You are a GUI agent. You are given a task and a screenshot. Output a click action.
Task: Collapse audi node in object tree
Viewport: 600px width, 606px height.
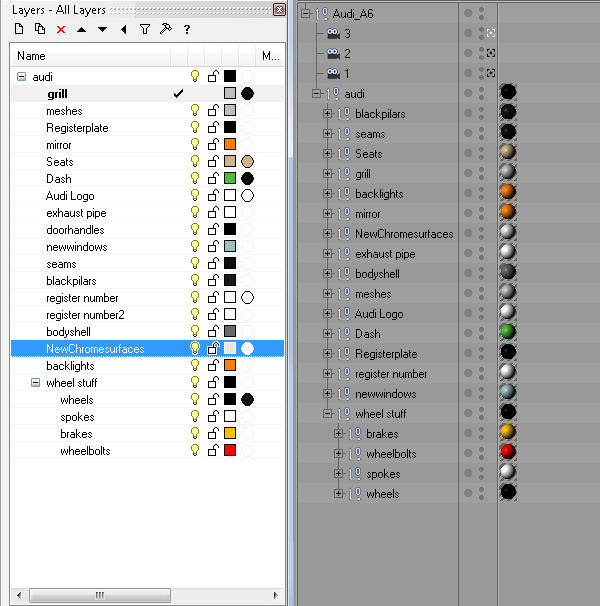(316, 94)
